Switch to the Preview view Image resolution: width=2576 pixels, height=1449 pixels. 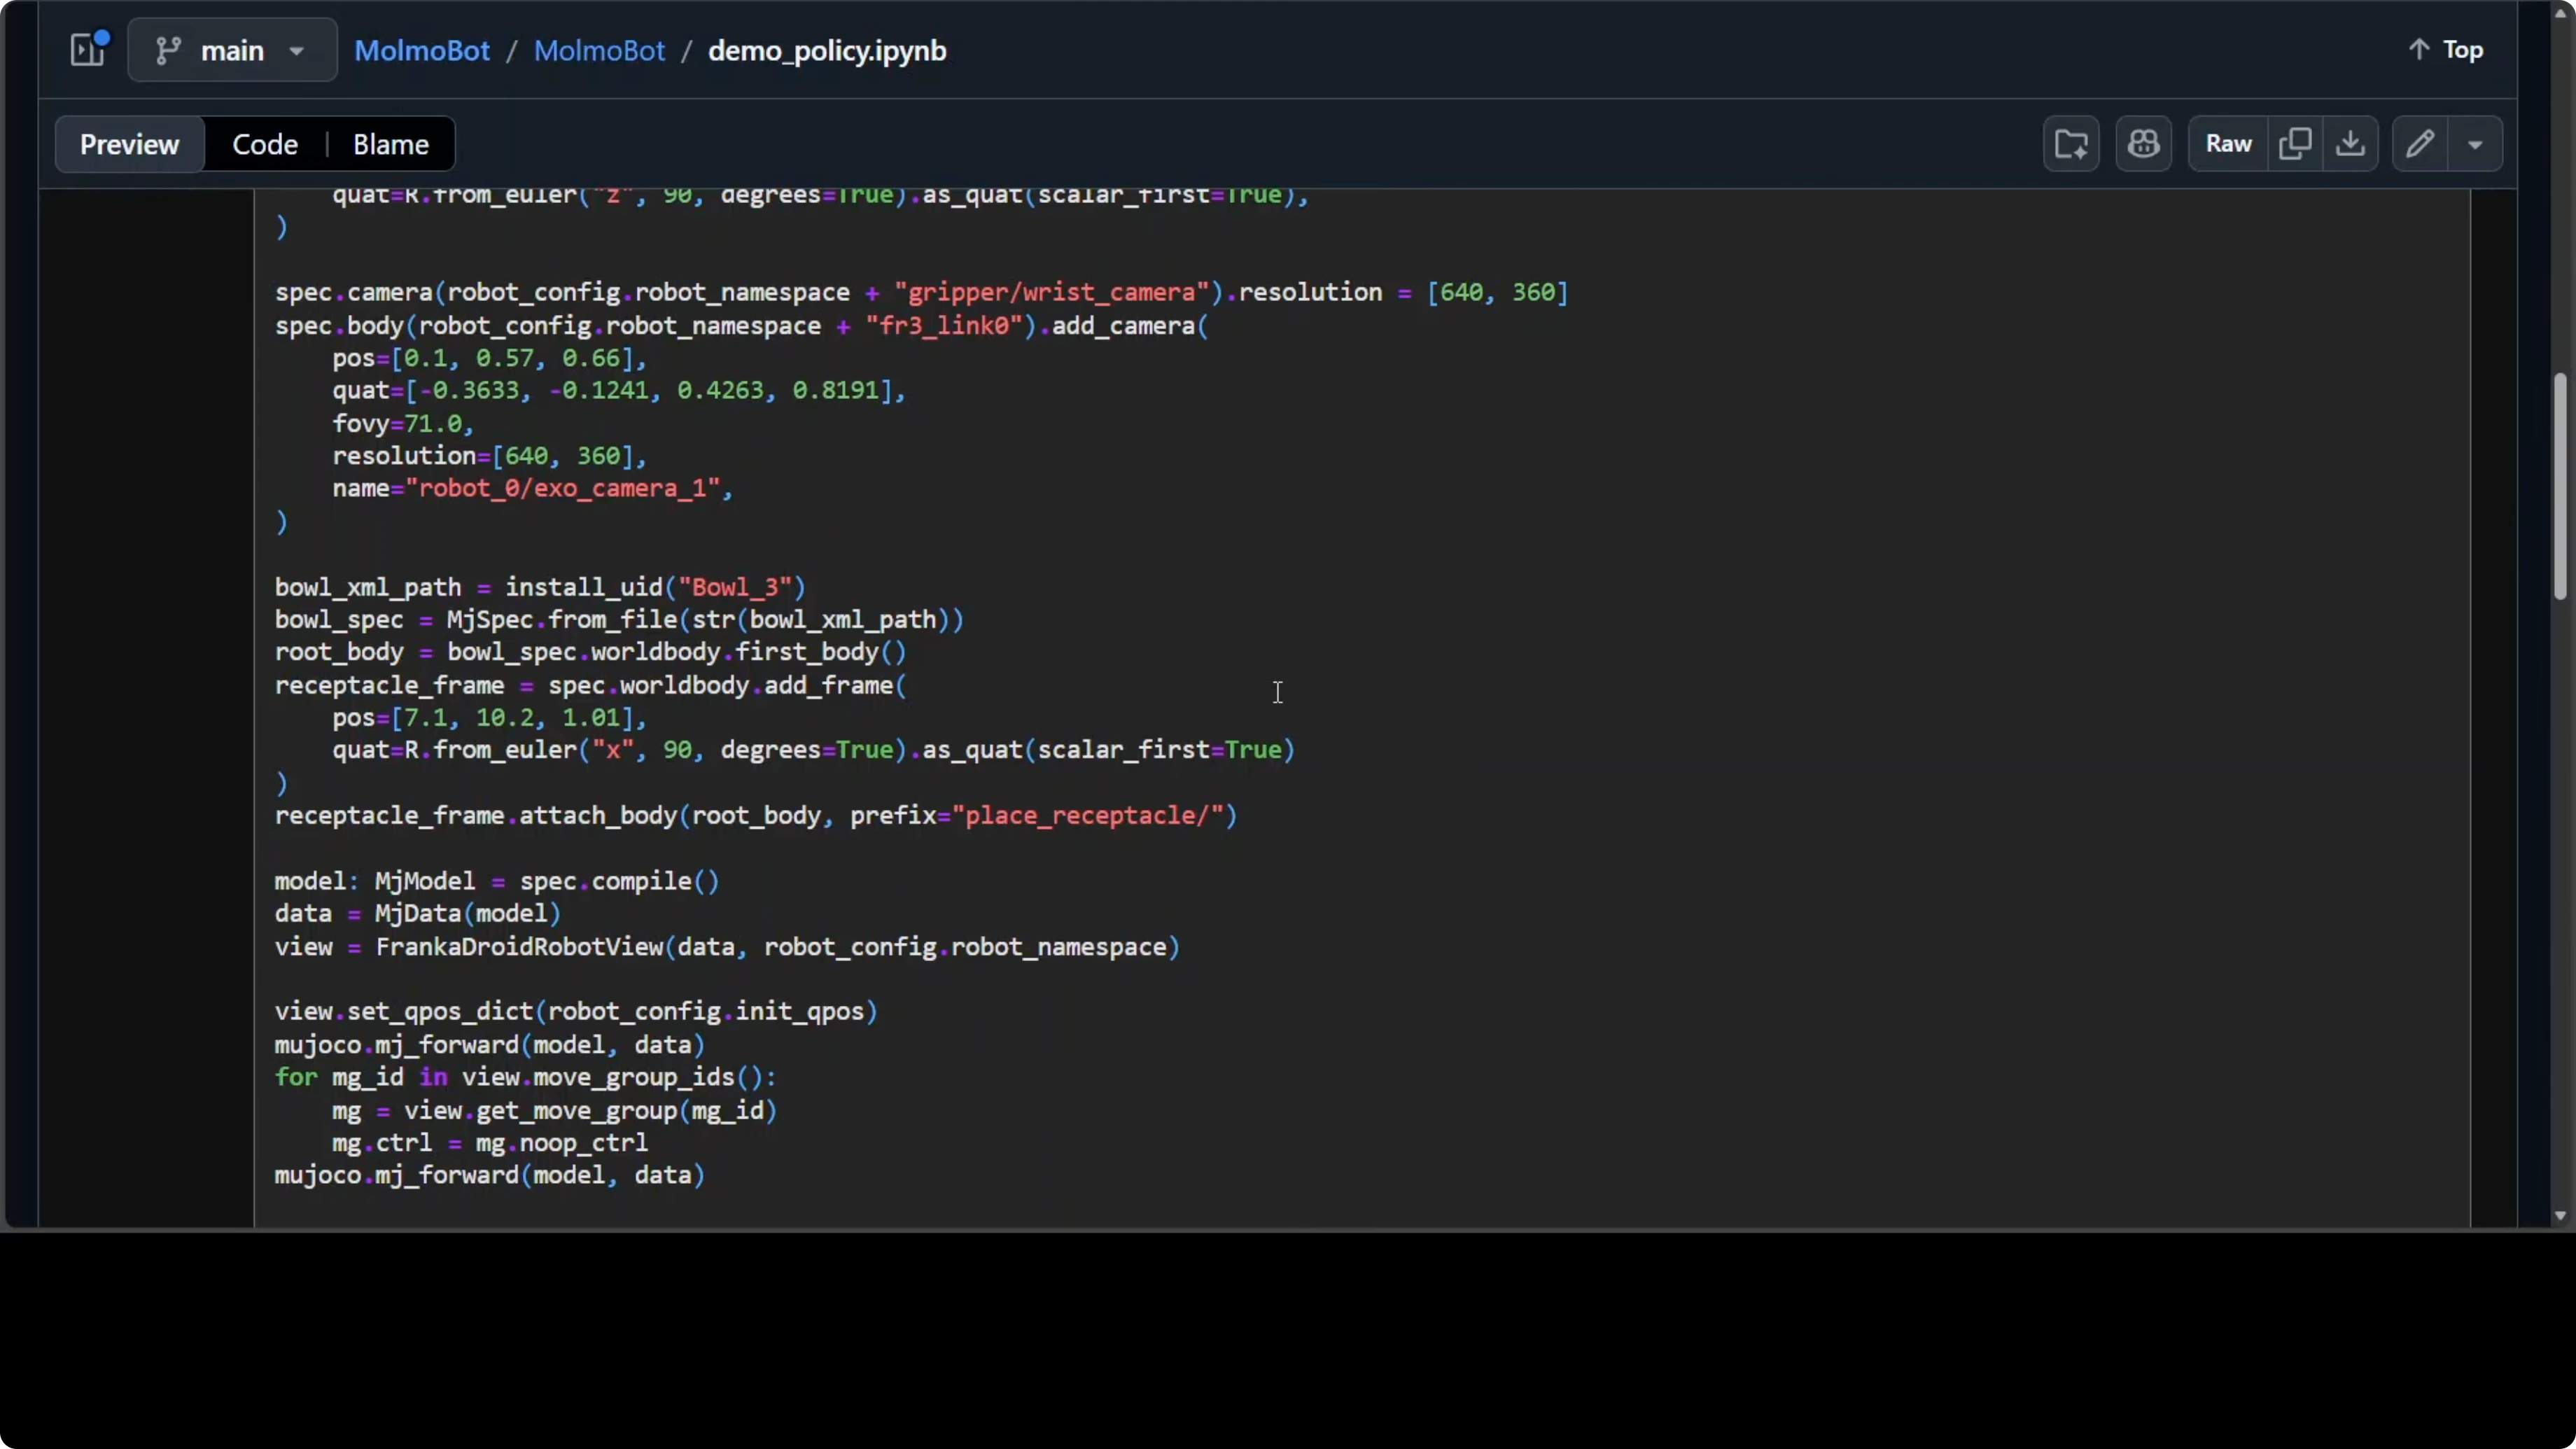click(129, 144)
